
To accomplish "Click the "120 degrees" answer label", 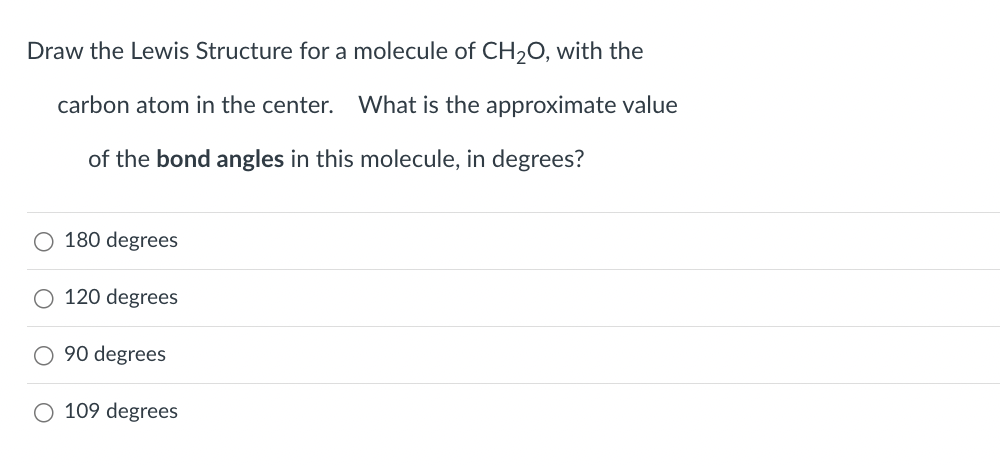I will point(121,297).
